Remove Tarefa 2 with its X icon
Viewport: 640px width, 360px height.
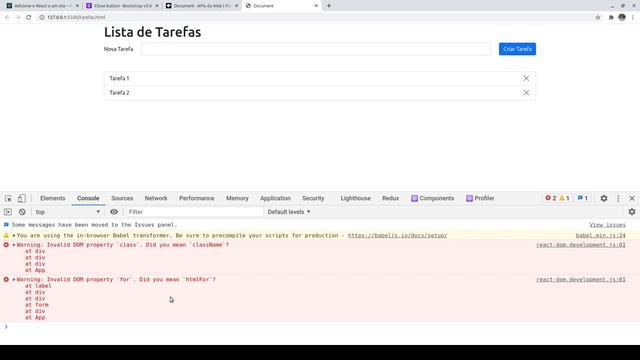(526, 93)
